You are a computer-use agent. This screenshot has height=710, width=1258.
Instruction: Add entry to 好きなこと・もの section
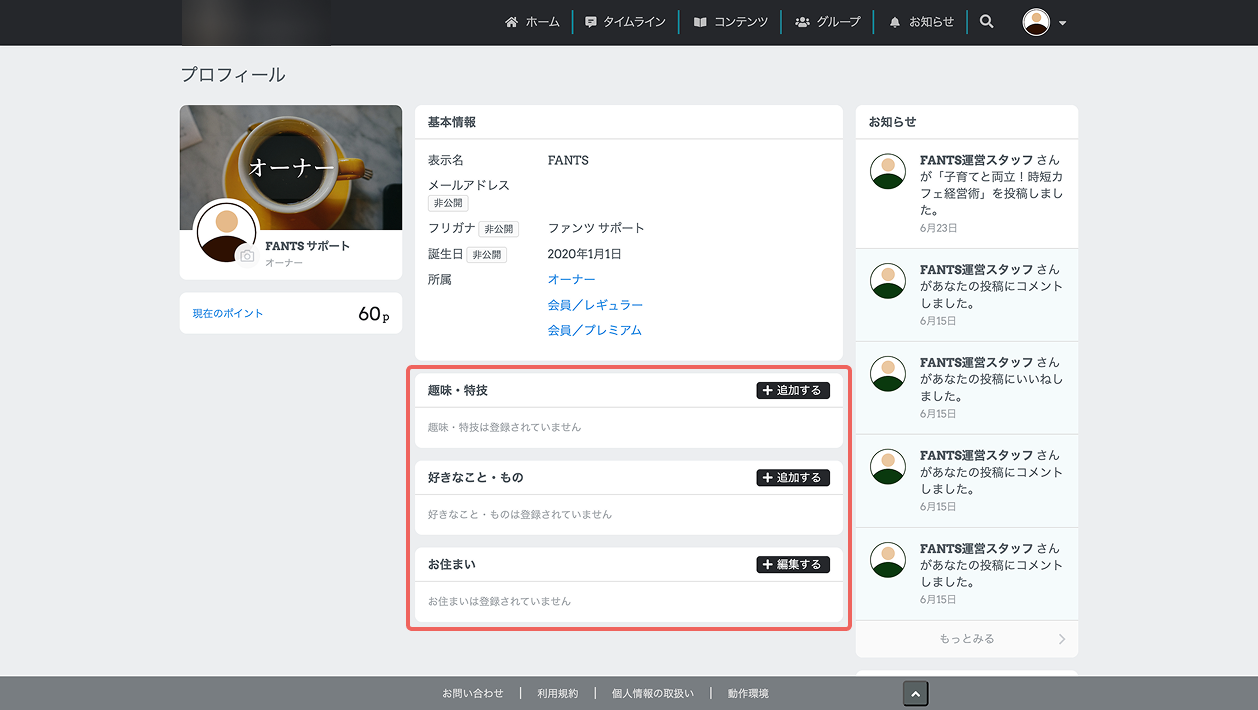[x=793, y=477]
